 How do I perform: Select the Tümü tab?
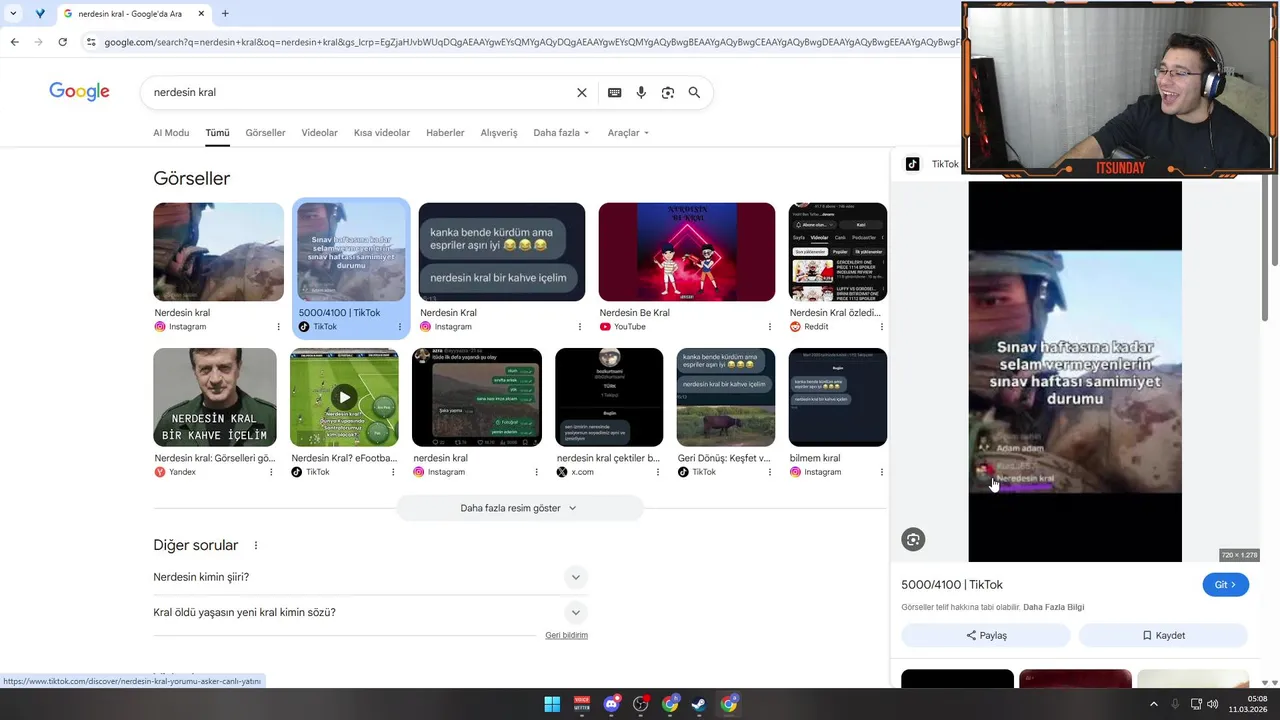(x=217, y=133)
